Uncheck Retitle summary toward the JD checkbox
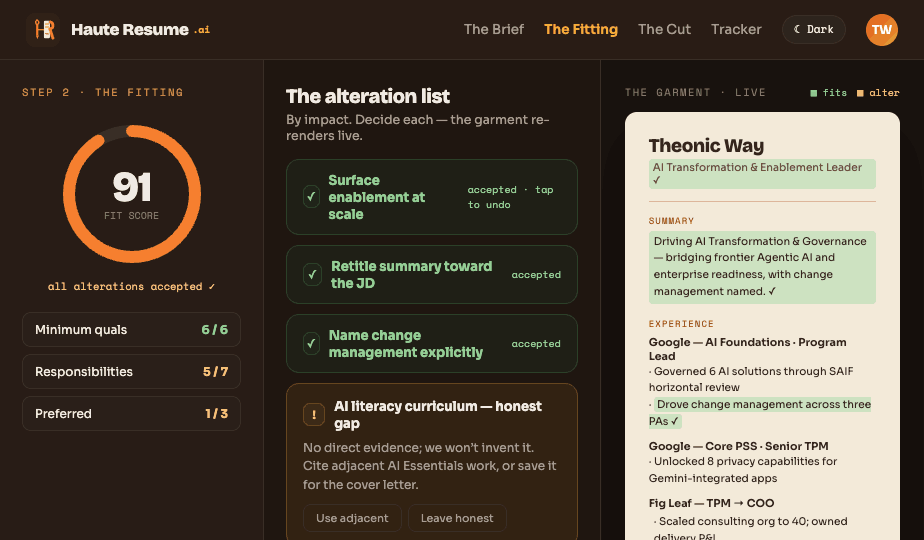 click(312, 275)
